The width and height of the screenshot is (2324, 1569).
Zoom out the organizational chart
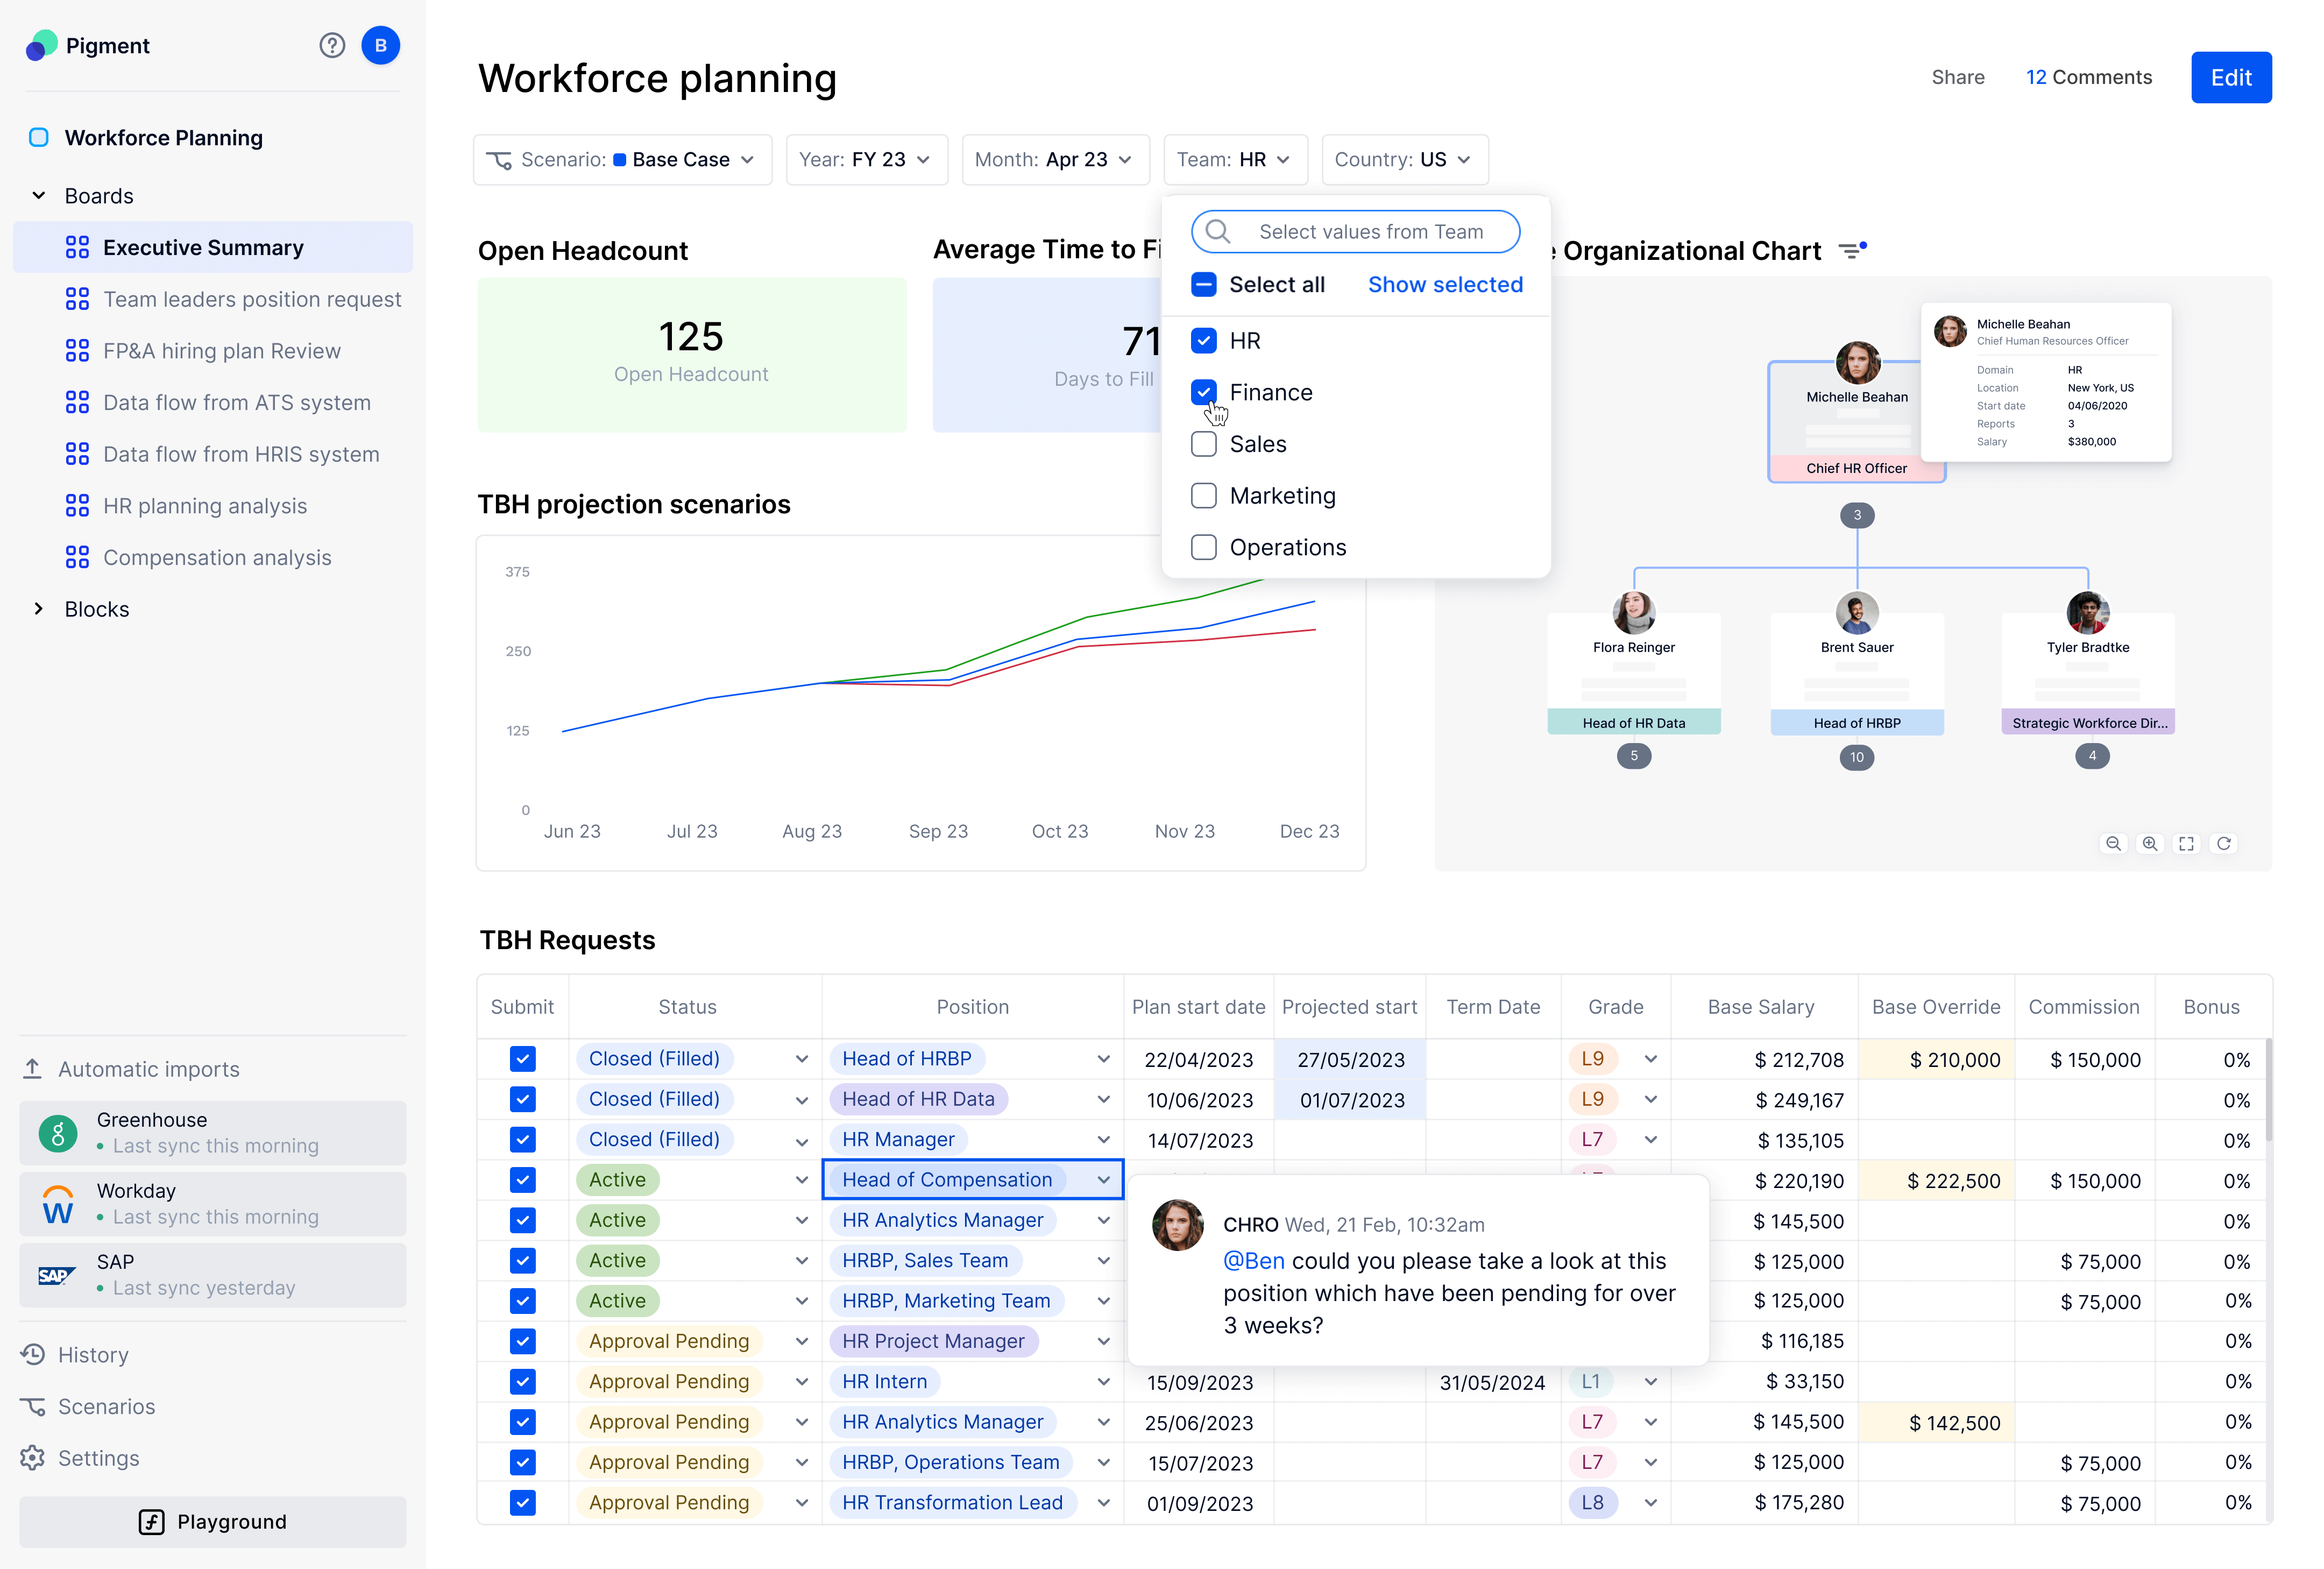tap(2113, 843)
